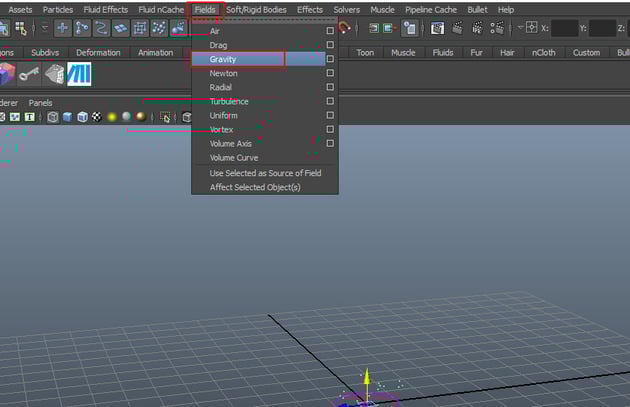Click the Snap to Curves icon
630x407 pixels.
pyautogui.click(x=102, y=28)
